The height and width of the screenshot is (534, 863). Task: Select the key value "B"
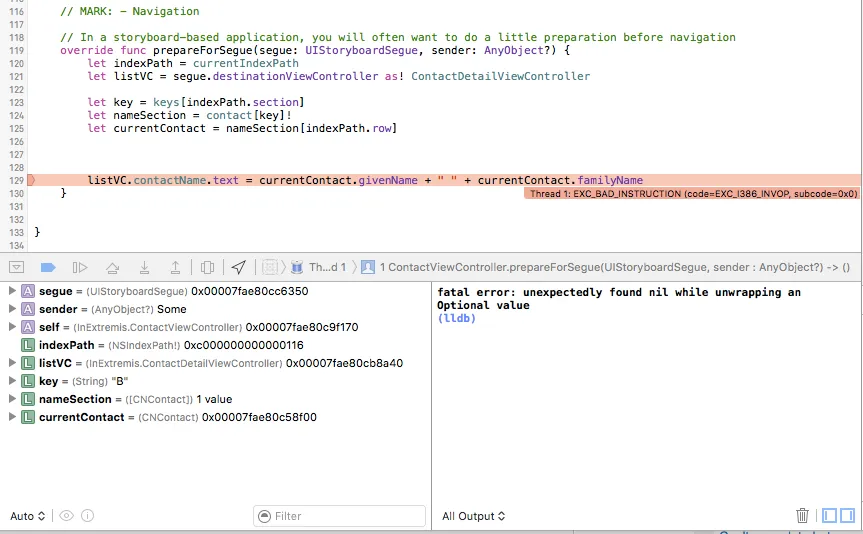pyautogui.click(x=120, y=381)
